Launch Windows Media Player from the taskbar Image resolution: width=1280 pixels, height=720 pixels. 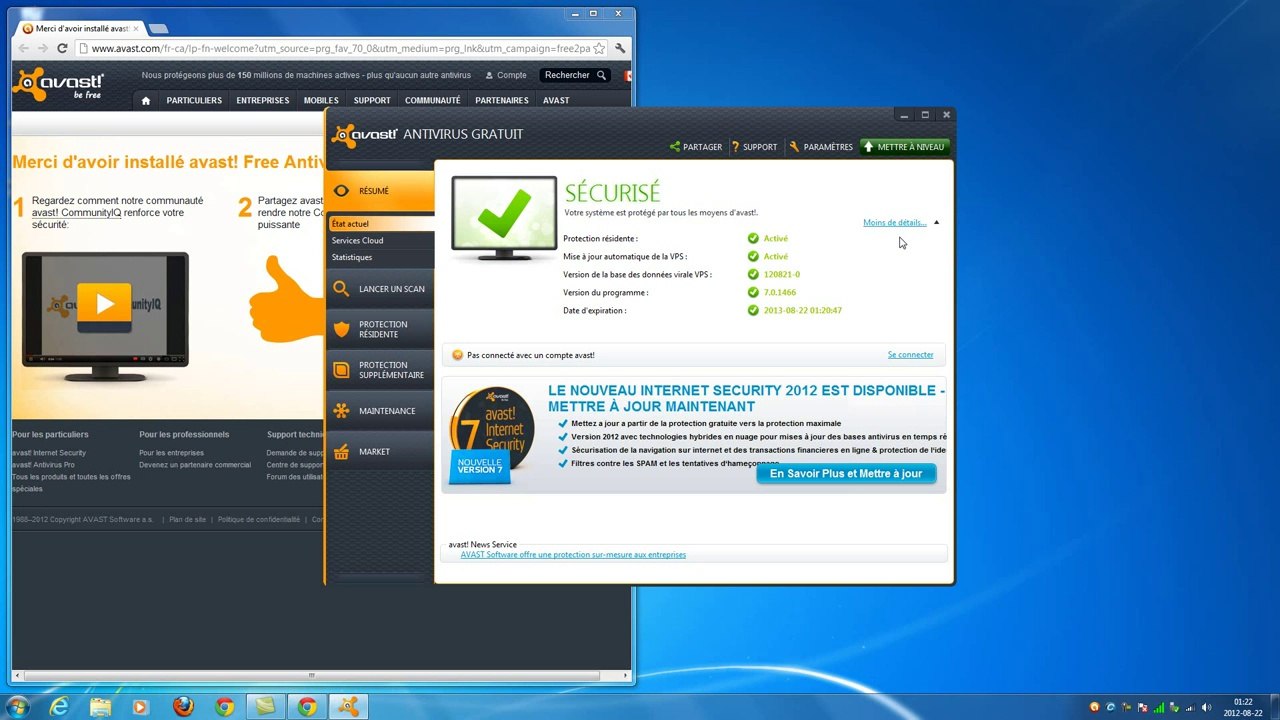click(140, 707)
